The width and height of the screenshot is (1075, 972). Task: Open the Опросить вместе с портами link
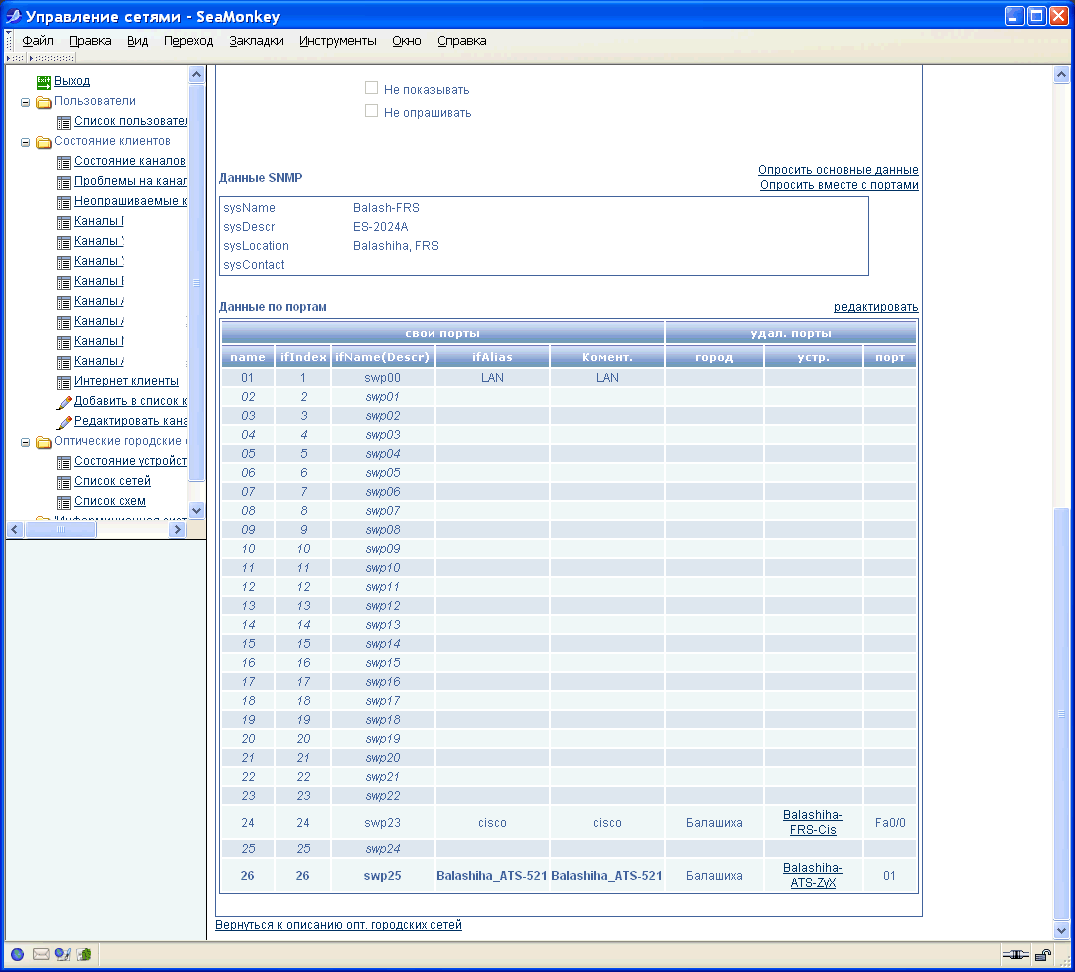(x=839, y=185)
